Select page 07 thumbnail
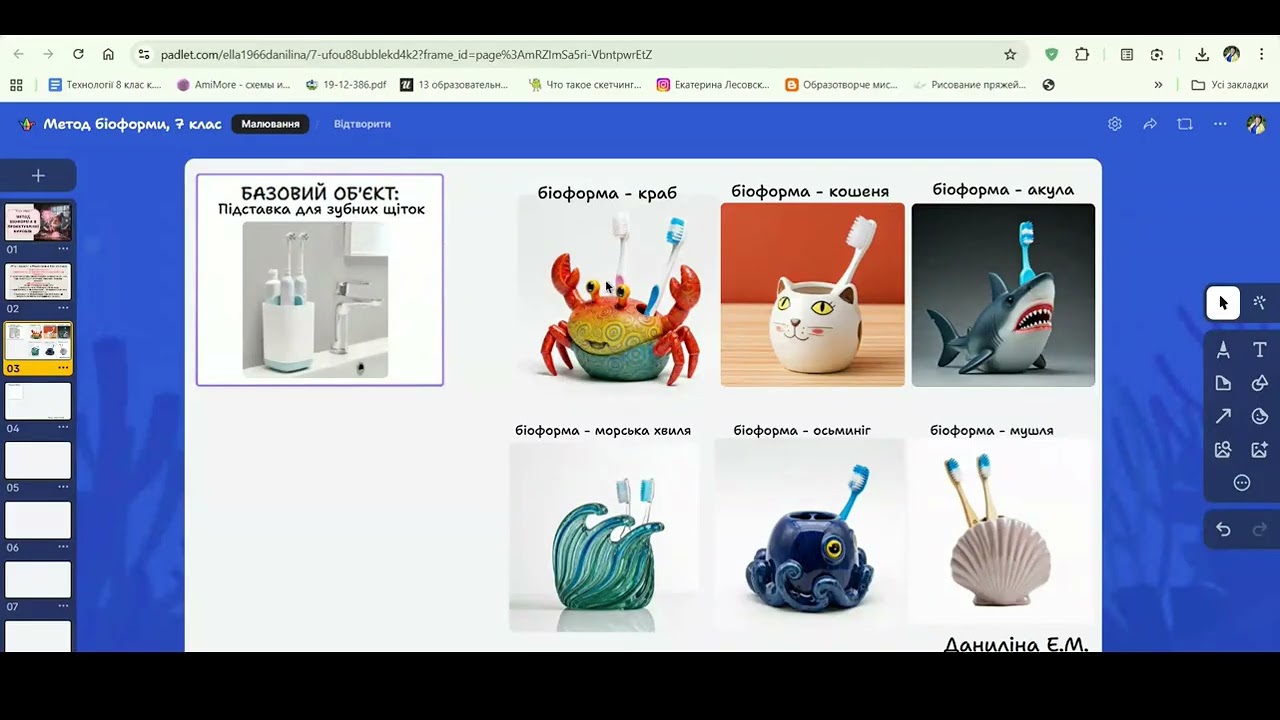 [38, 580]
